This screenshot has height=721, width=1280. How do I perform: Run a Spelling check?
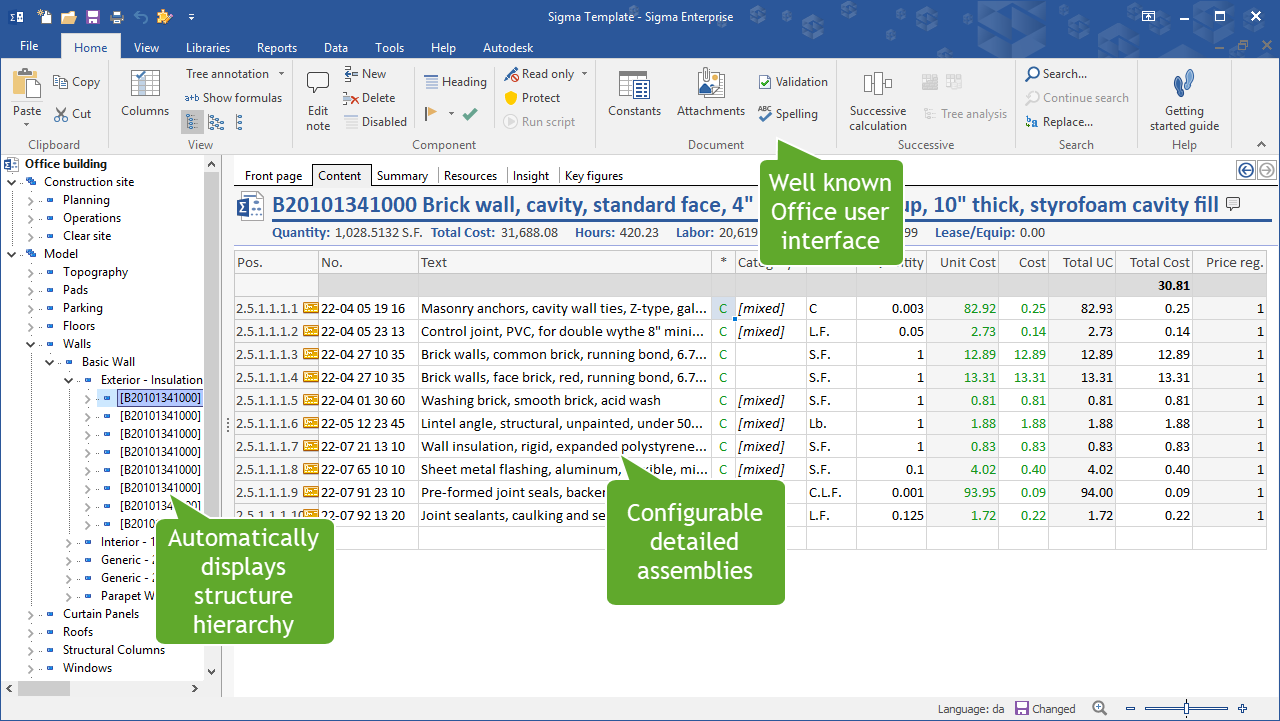[x=789, y=114]
